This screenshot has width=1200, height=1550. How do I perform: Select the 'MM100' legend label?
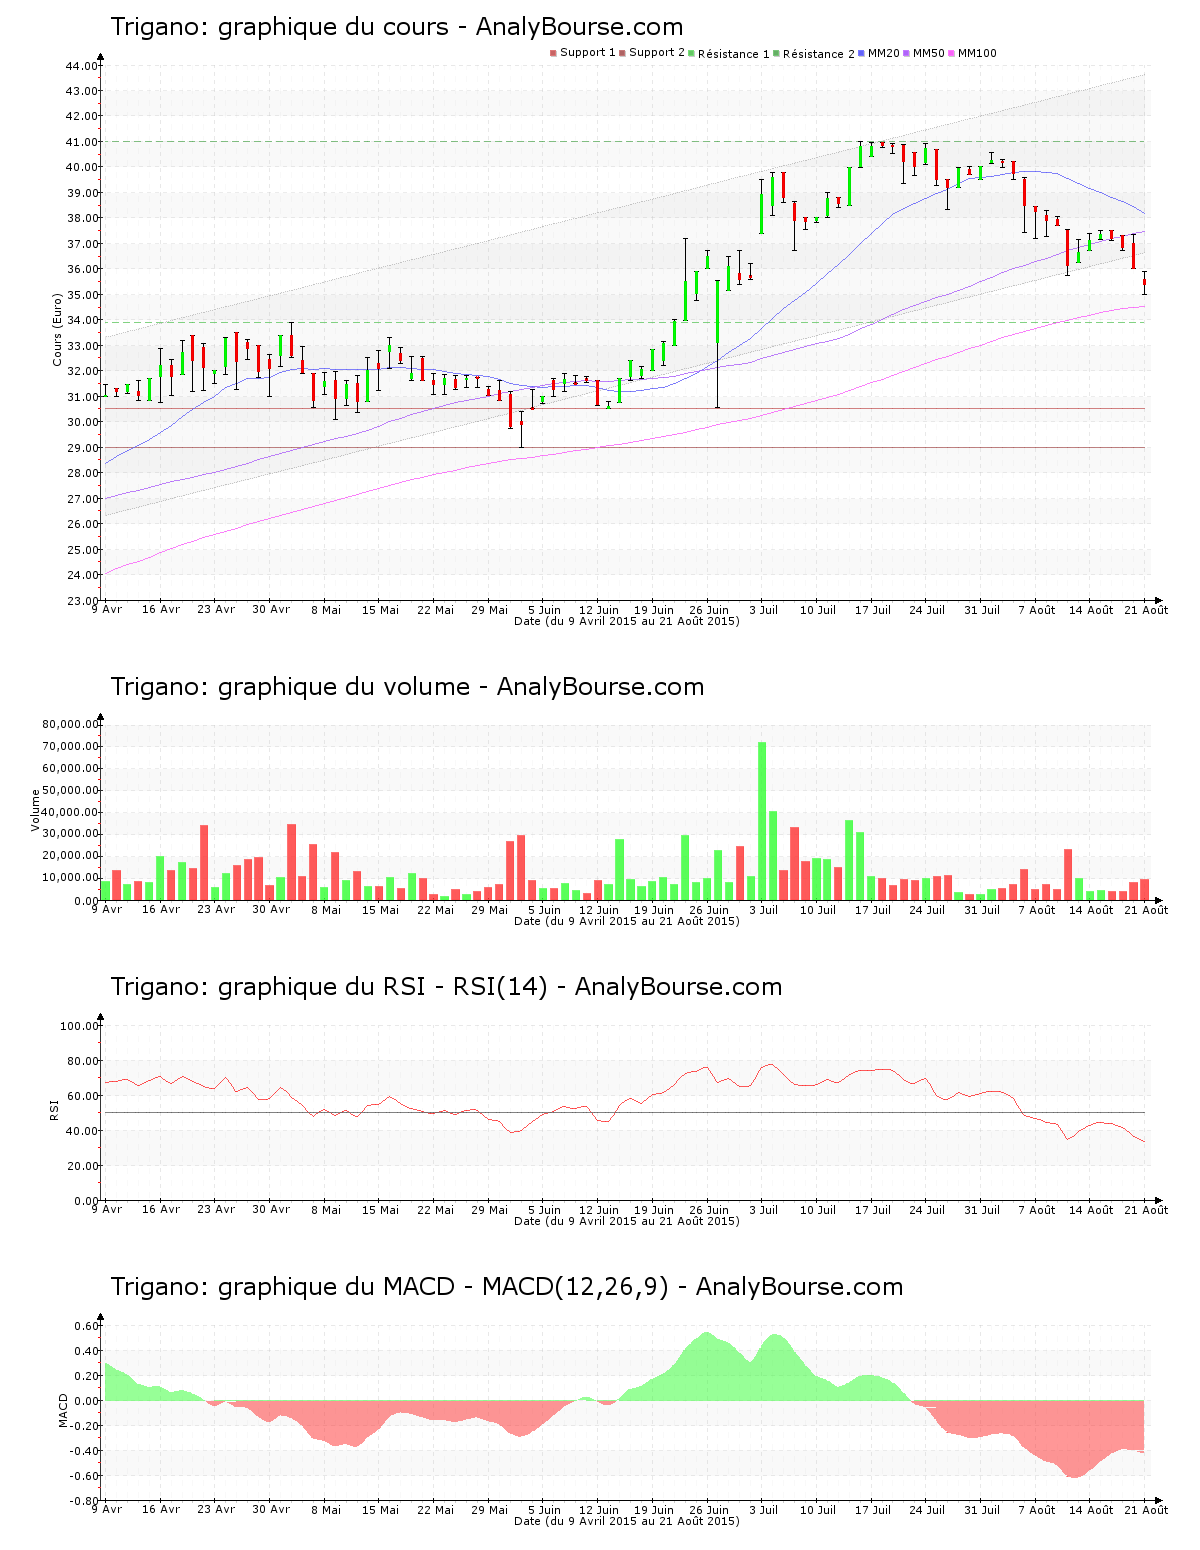click(977, 53)
